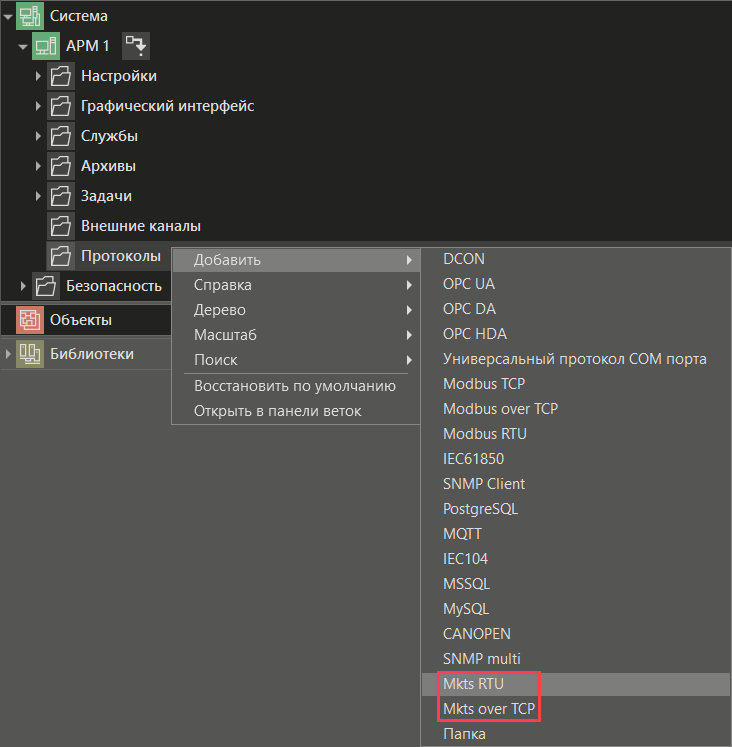Viewport: 732px width, 747px height.
Task: Expand the Безопасность tree node
Action: click(23, 286)
